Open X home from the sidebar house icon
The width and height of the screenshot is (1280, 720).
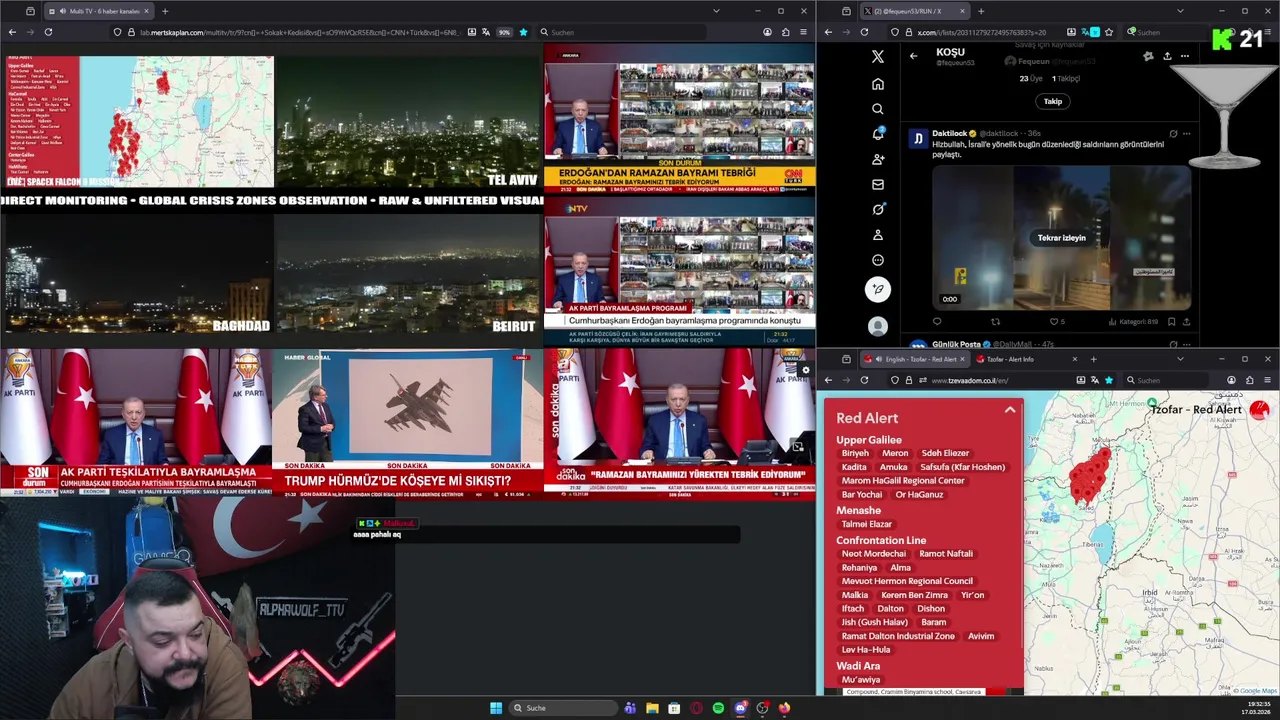tap(877, 84)
